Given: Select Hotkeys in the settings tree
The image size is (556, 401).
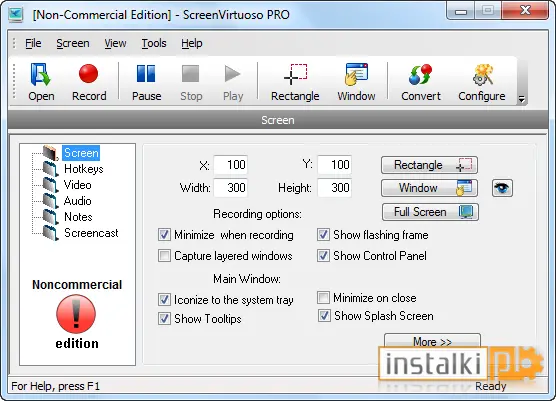Looking at the screenshot, I should pyautogui.click(x=84, y=169).
